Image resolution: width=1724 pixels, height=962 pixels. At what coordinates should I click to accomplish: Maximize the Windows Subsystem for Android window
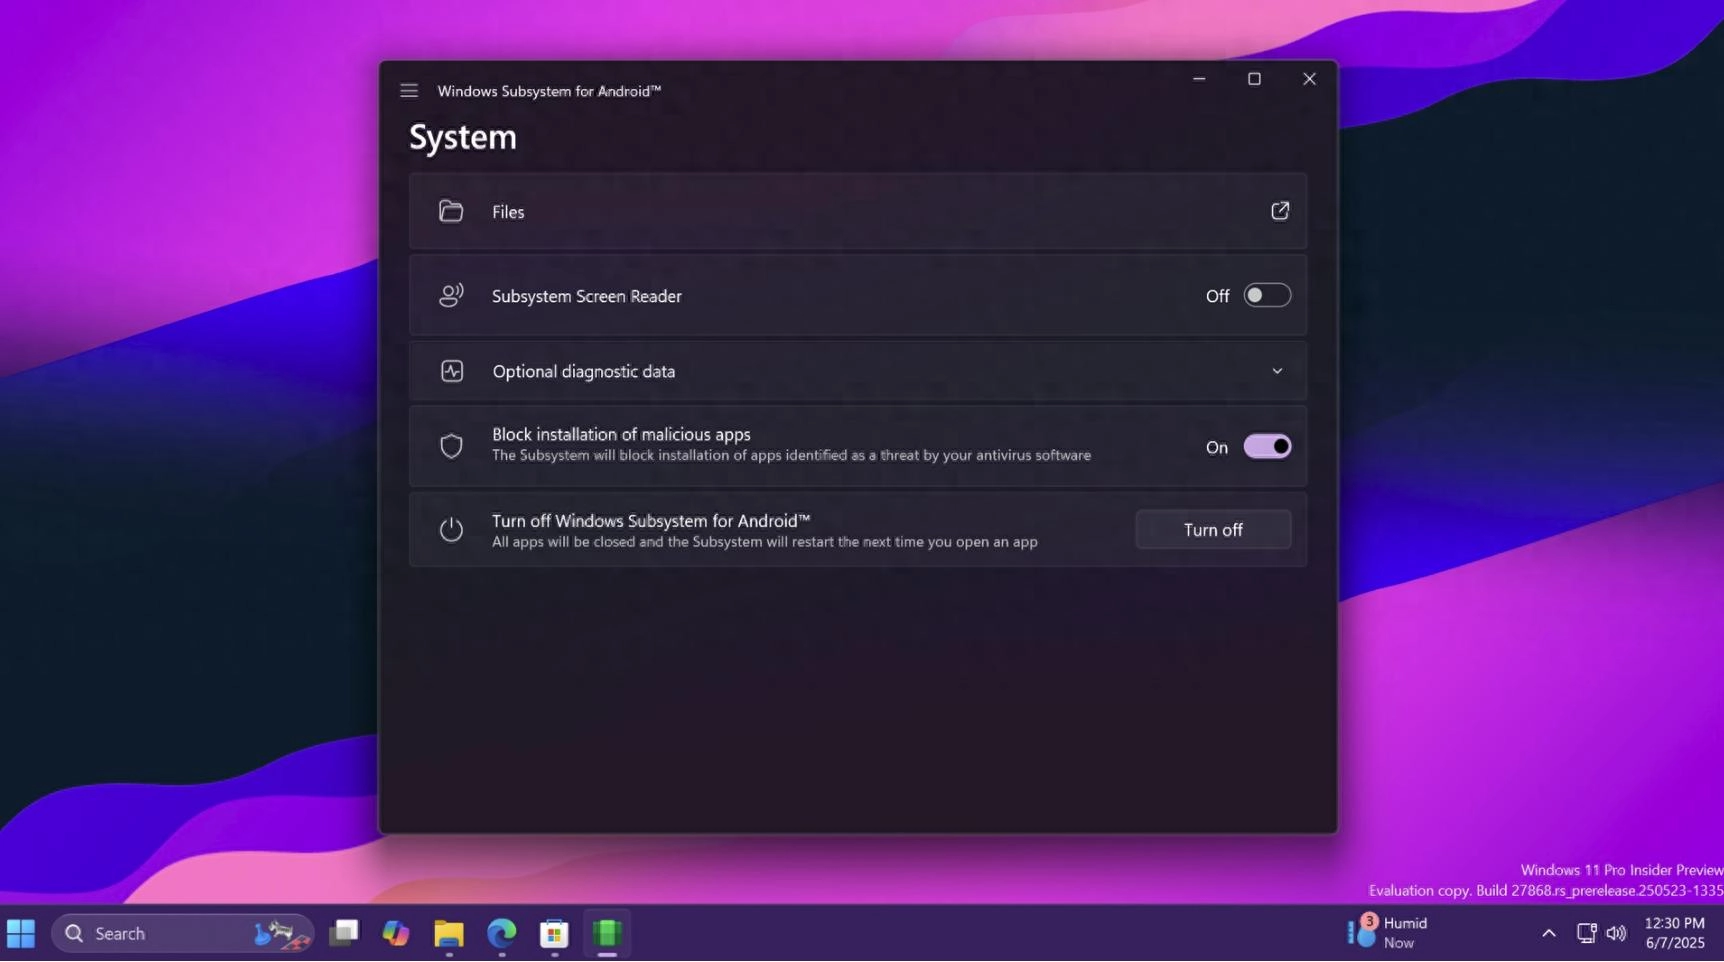[1254, 79]
